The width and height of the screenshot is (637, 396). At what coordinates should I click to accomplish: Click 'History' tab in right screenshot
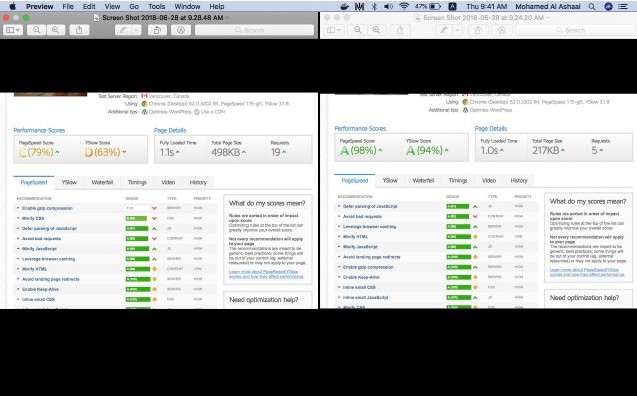click(519, 180)
